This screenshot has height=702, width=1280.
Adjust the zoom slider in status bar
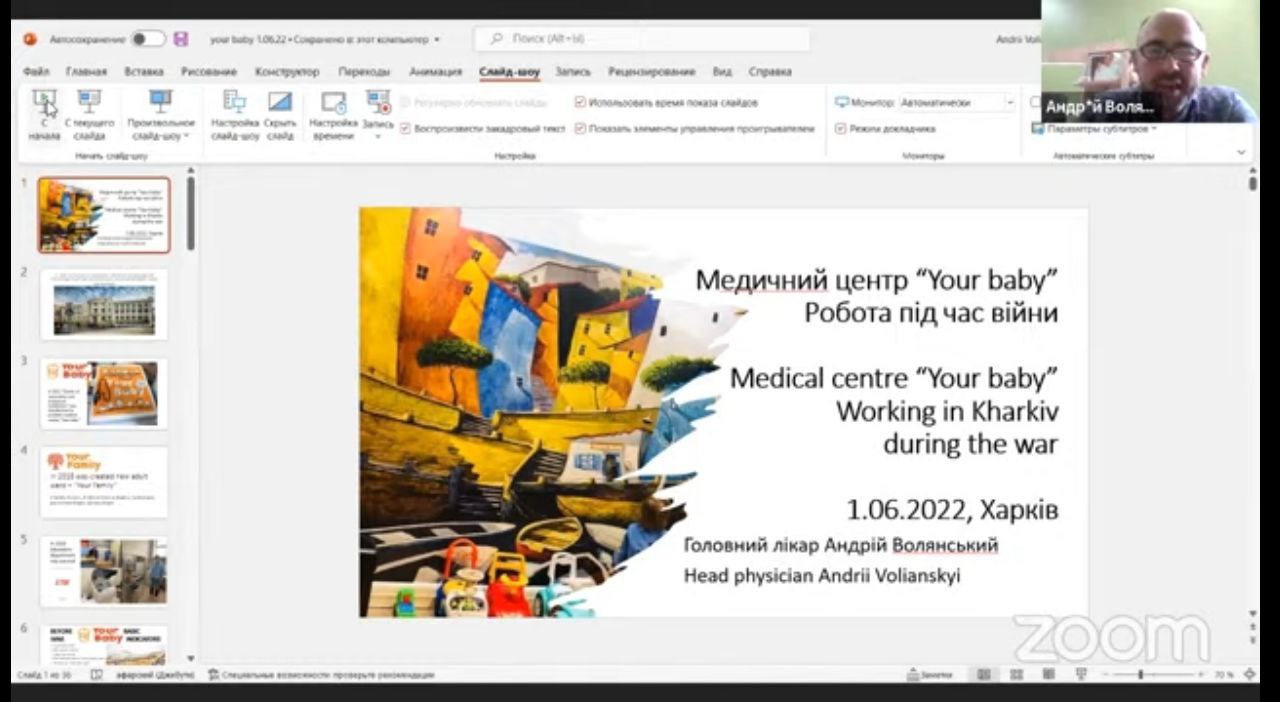pyautogui.click(x=1142, y=675)
